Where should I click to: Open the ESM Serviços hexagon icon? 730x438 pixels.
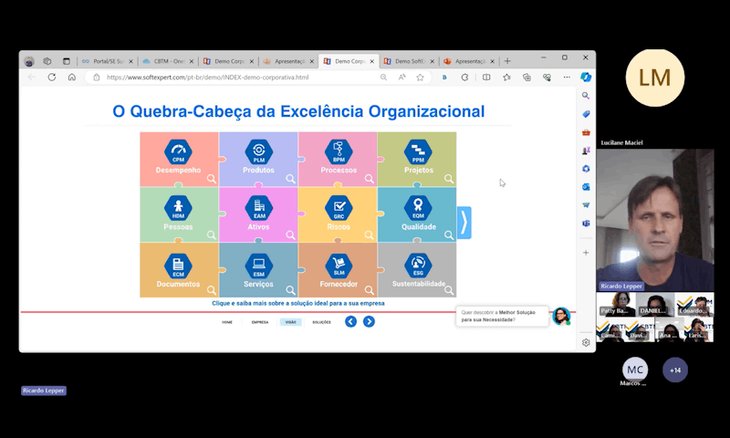(x=259, y=265)
